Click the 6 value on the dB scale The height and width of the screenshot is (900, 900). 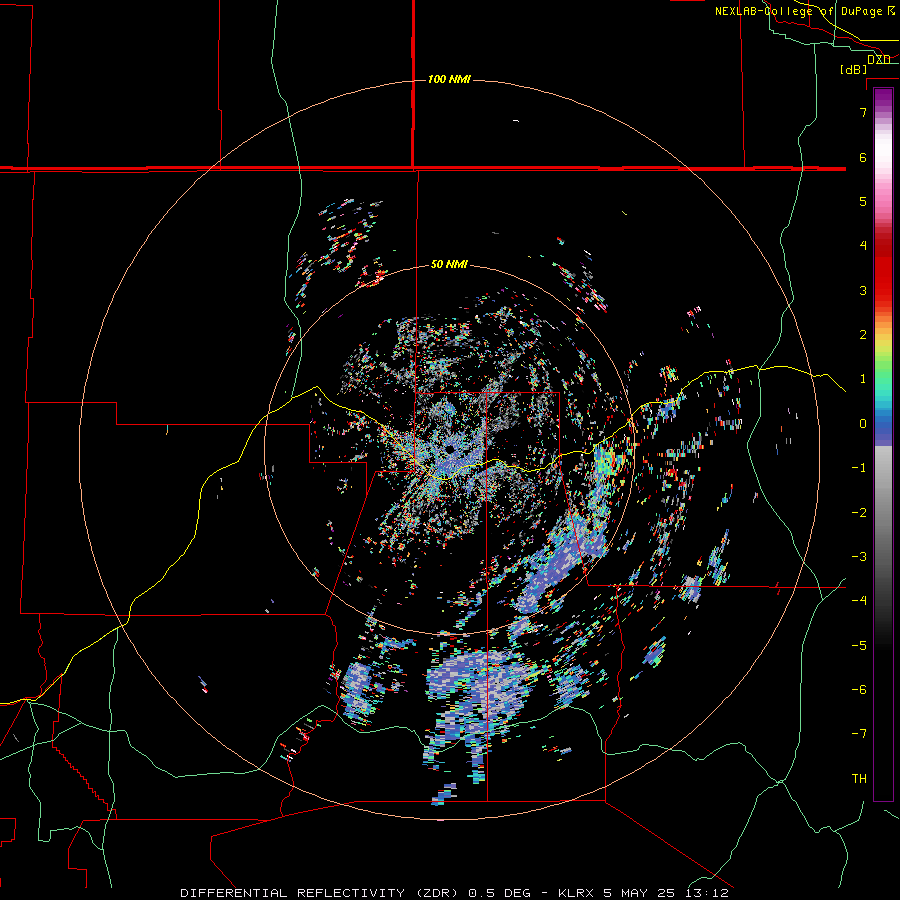point(863,157)
